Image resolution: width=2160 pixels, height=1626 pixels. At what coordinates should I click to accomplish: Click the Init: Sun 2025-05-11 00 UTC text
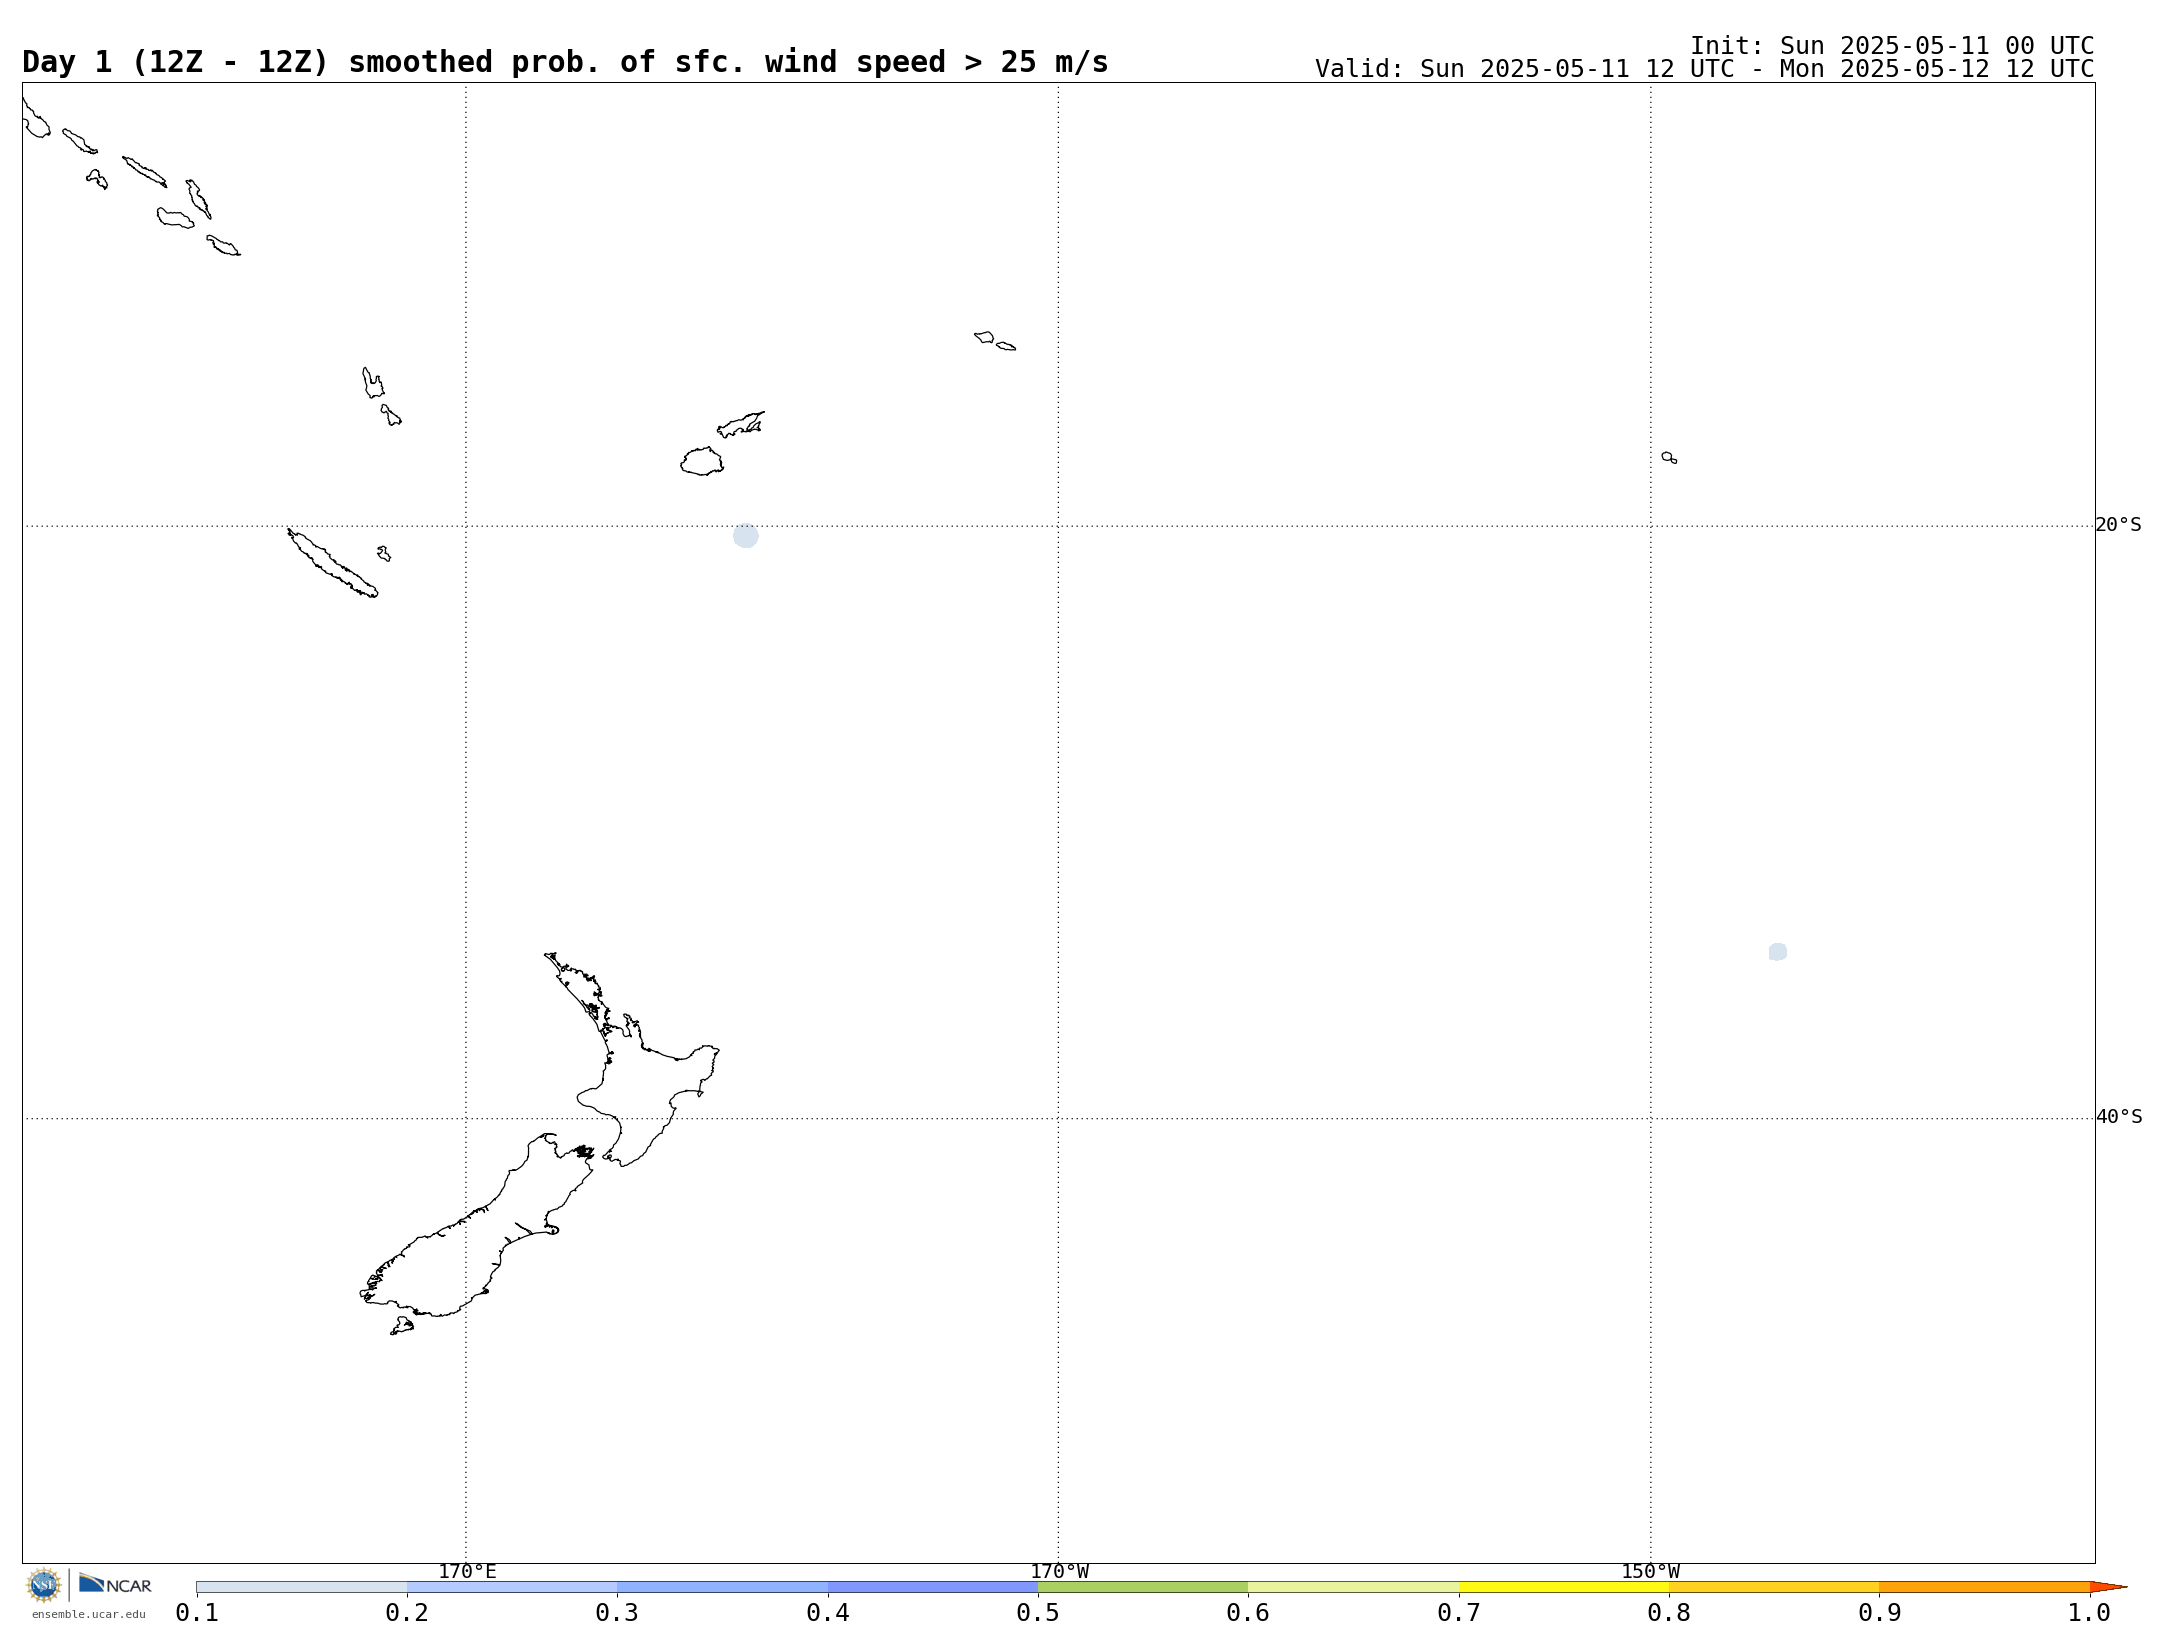click(1892, 46)
